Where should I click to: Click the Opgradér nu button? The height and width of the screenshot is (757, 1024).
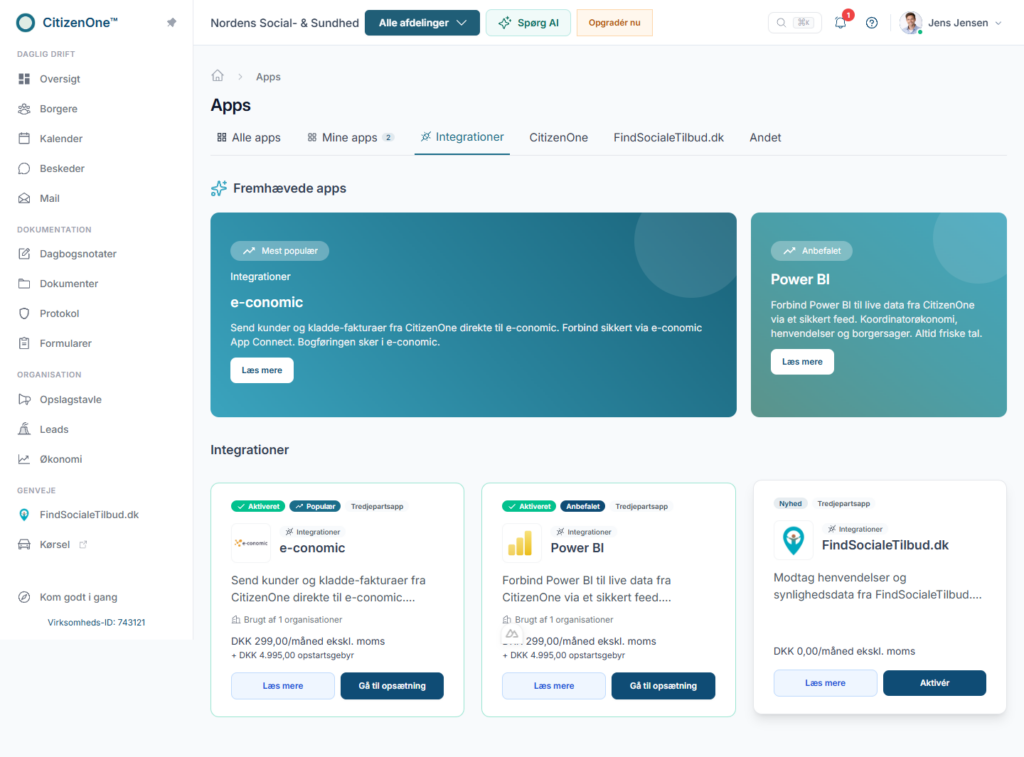coord(615,23)
